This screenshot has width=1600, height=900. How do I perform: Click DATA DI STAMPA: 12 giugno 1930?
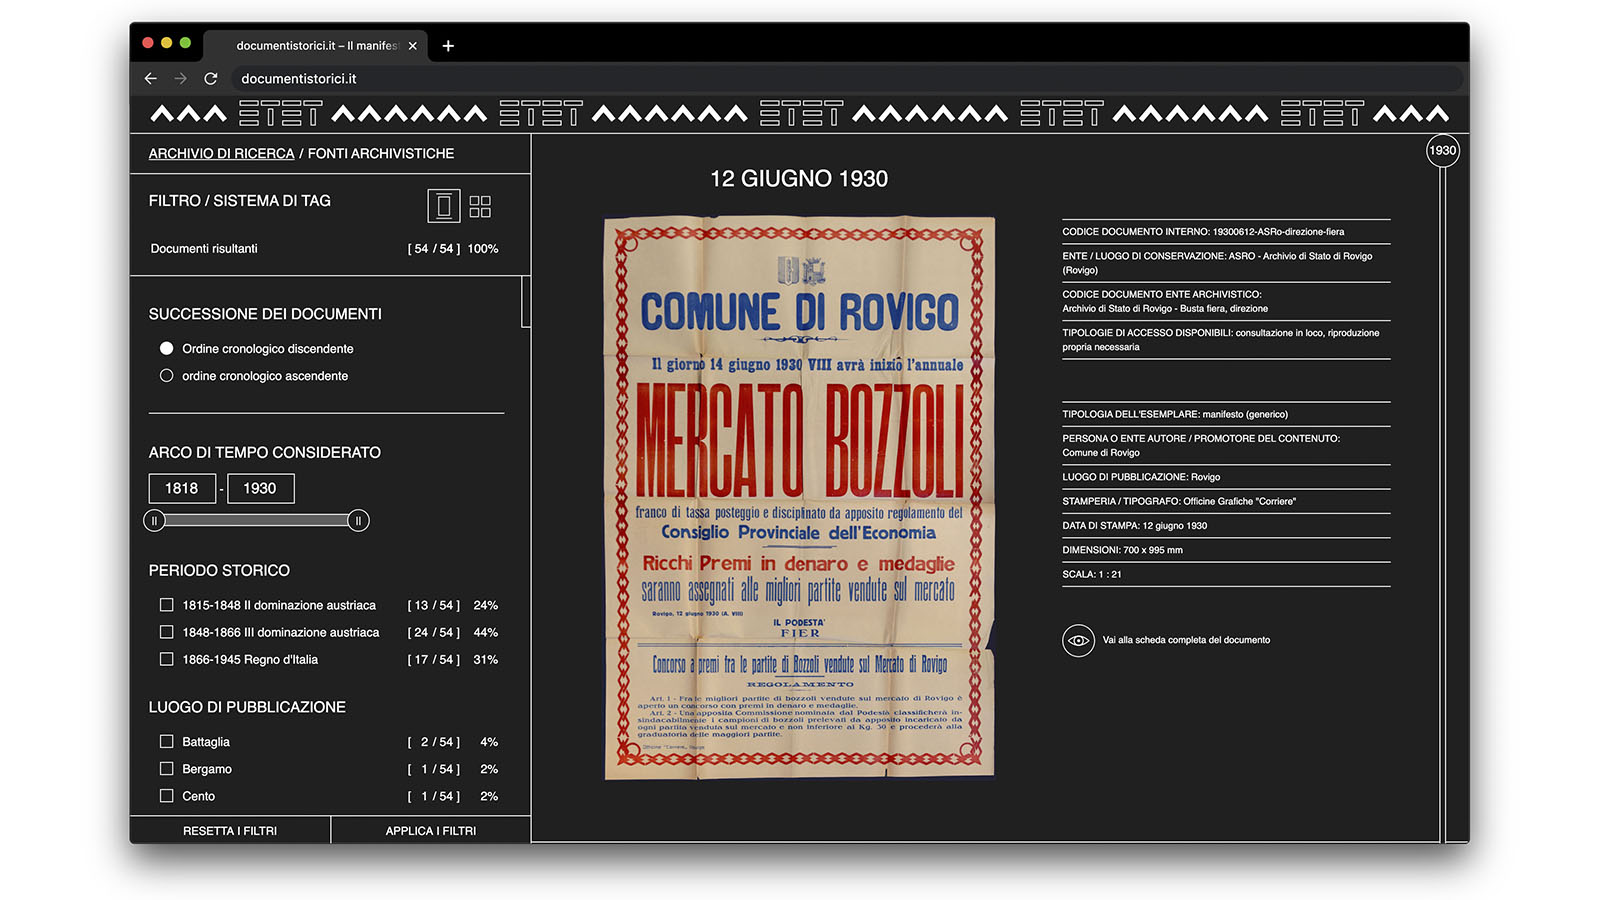pyautogui.click(x=1226, y=526)
